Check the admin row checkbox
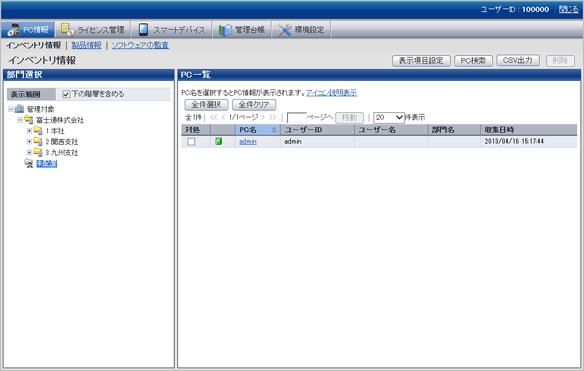 click(191, 142)
